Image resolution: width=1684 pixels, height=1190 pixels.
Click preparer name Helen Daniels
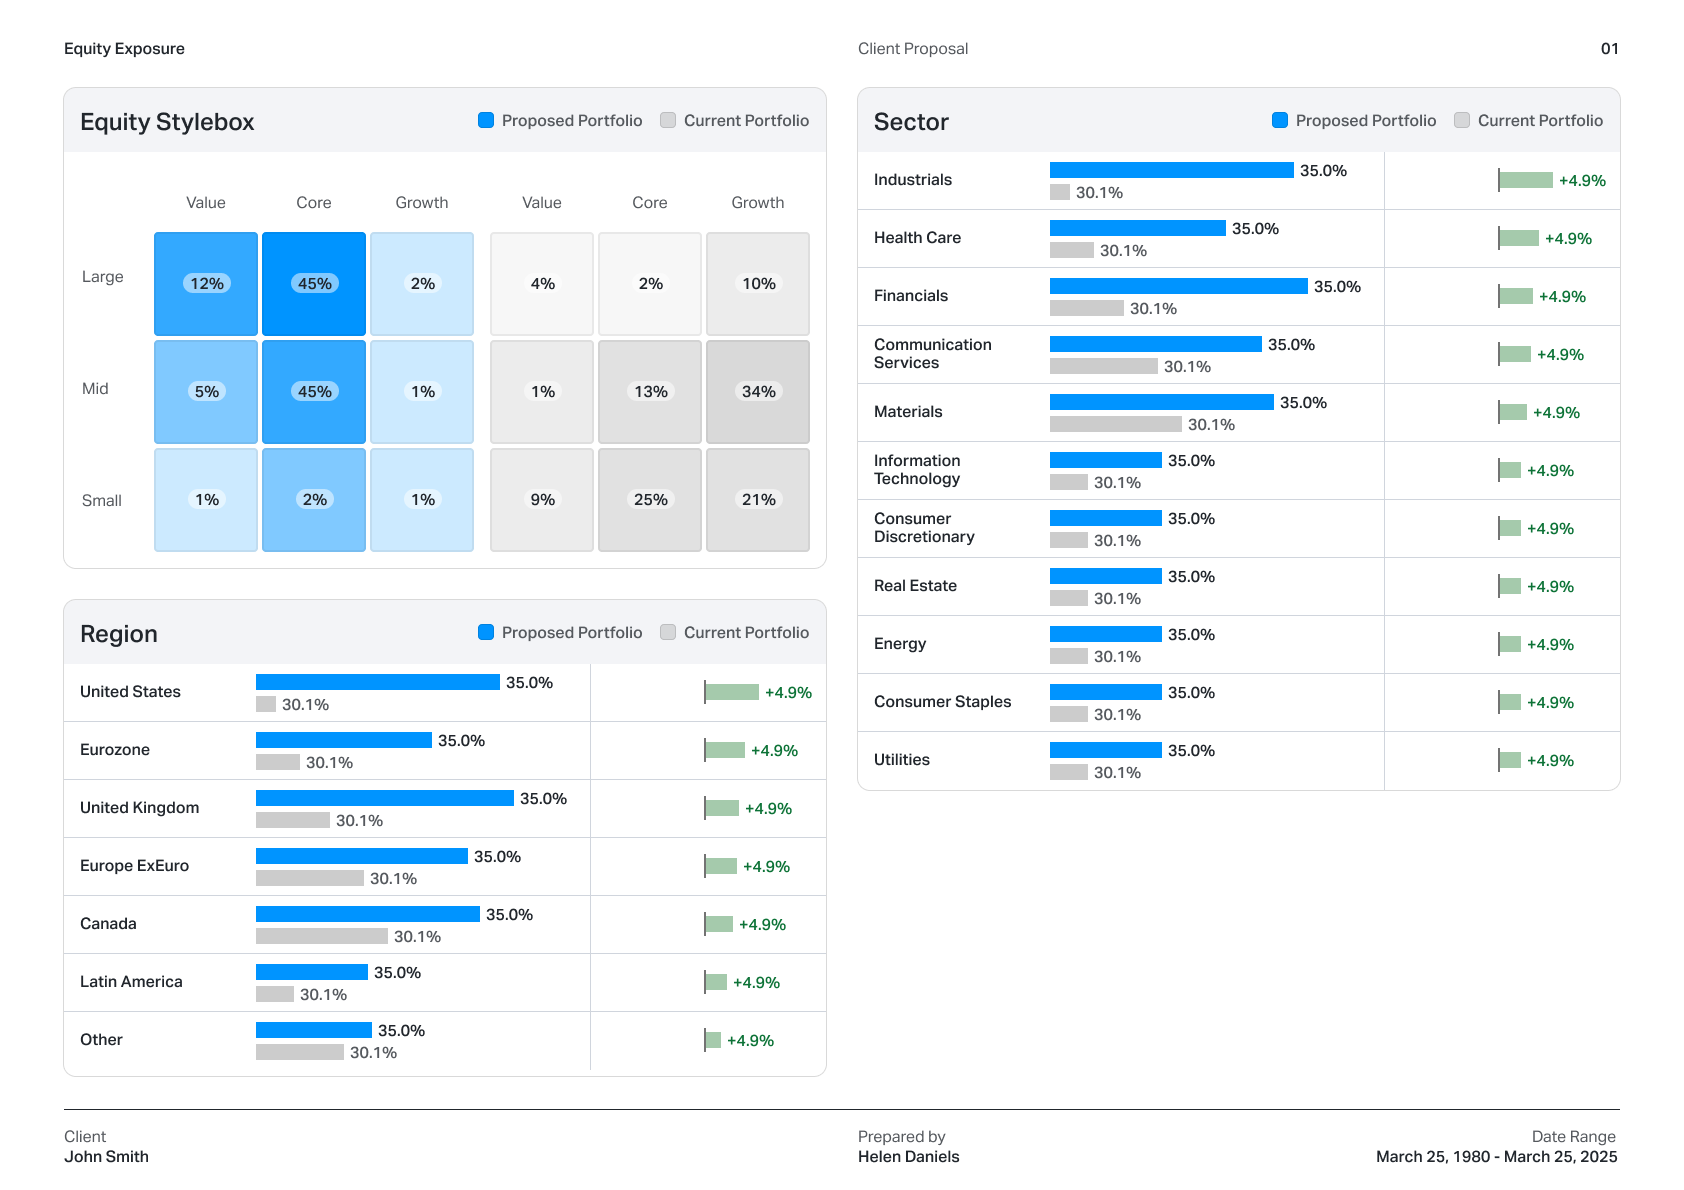point(907,1157)
